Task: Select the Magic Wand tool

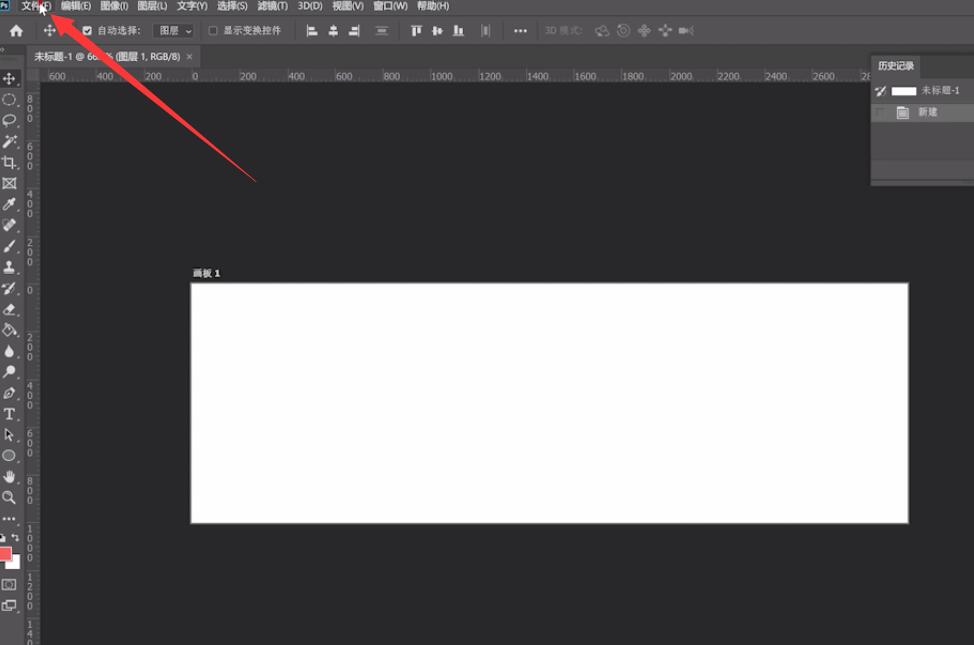Action: pyautogui.click(x=9, y=142)
